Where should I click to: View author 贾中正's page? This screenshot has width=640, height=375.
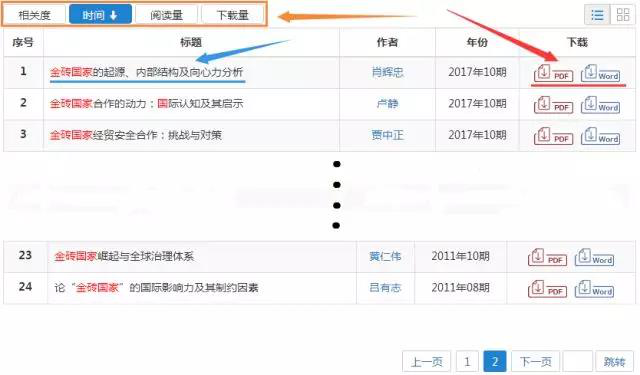(387, 135)
